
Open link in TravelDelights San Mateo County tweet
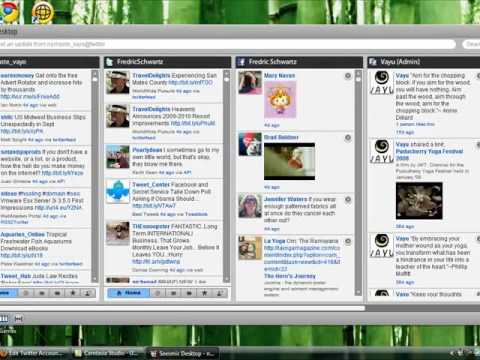click(190, 83)
